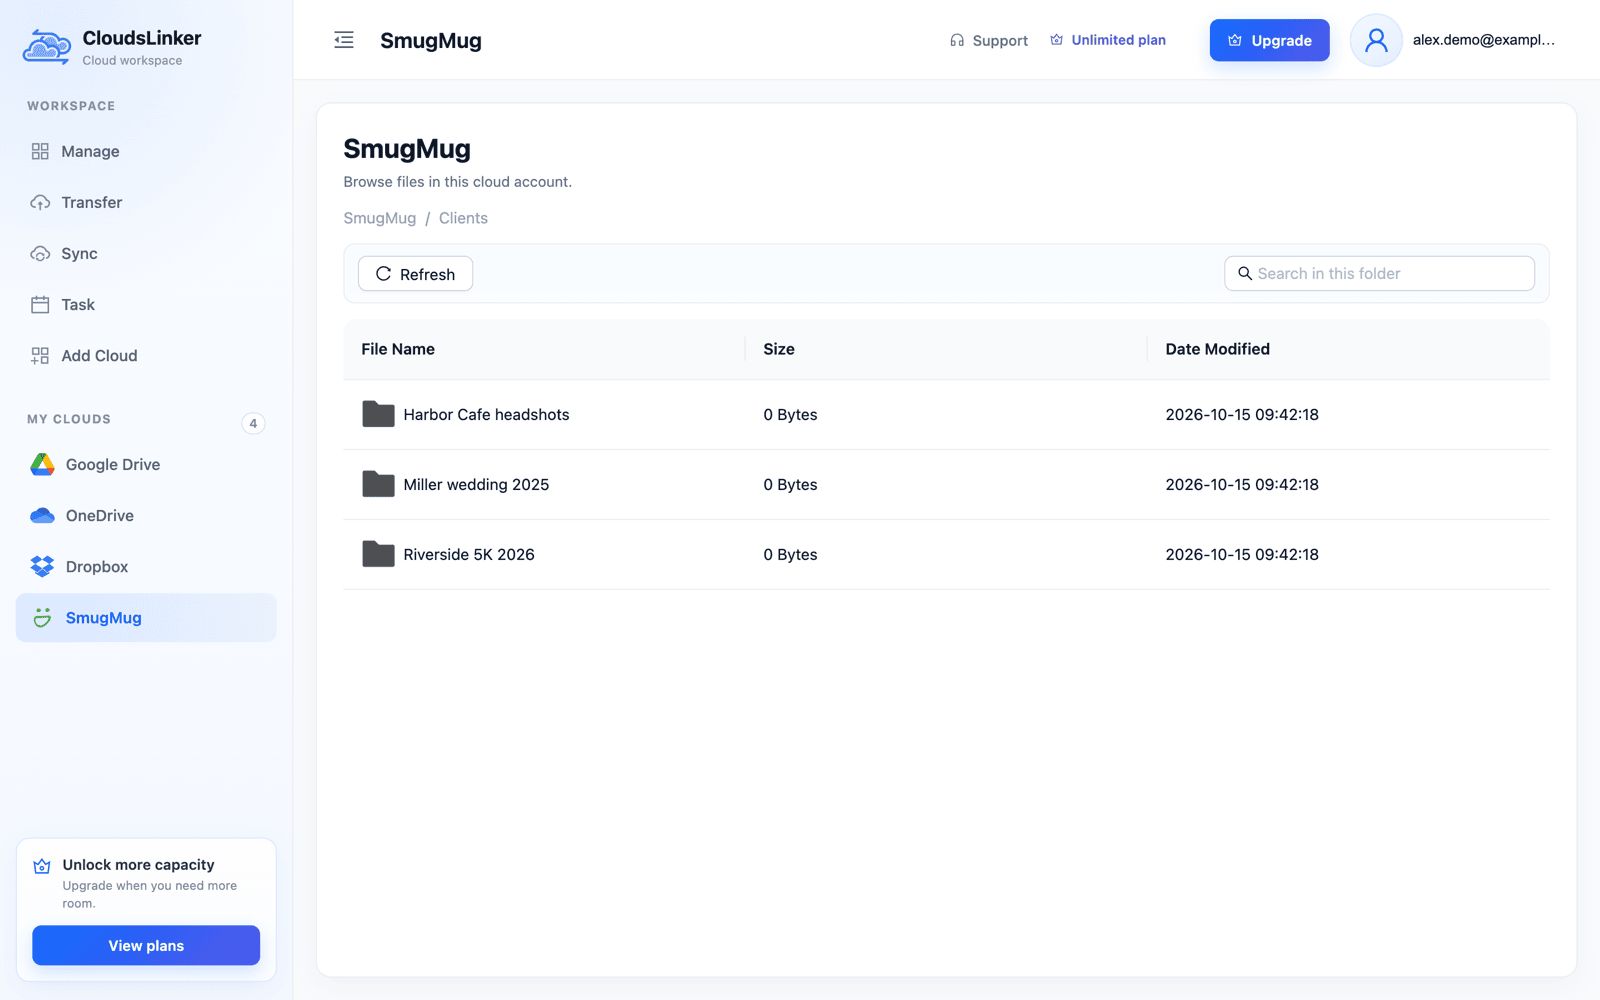Select Add Cloud in the sidebar
The width and height of the screenshot is (1600, 1000).
[x=146, y=355]
